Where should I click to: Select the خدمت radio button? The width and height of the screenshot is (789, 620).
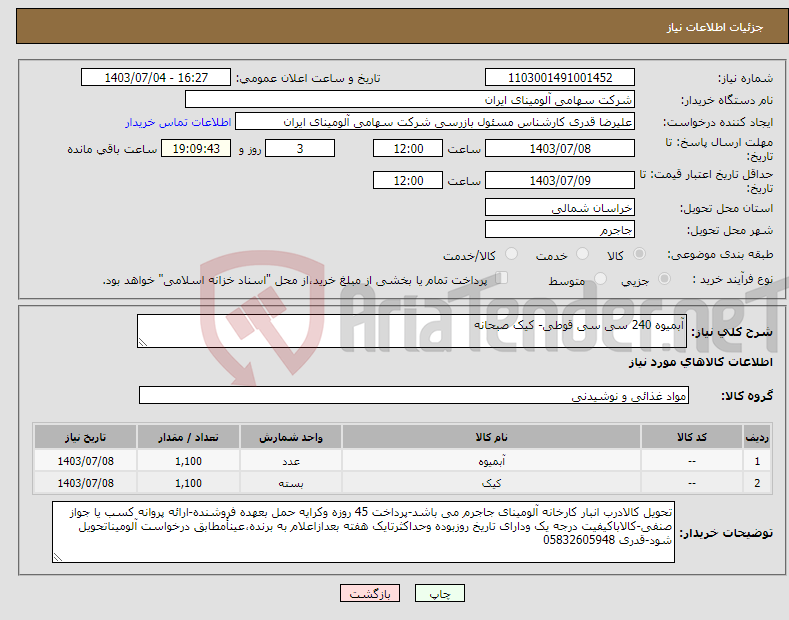[582, 254]
